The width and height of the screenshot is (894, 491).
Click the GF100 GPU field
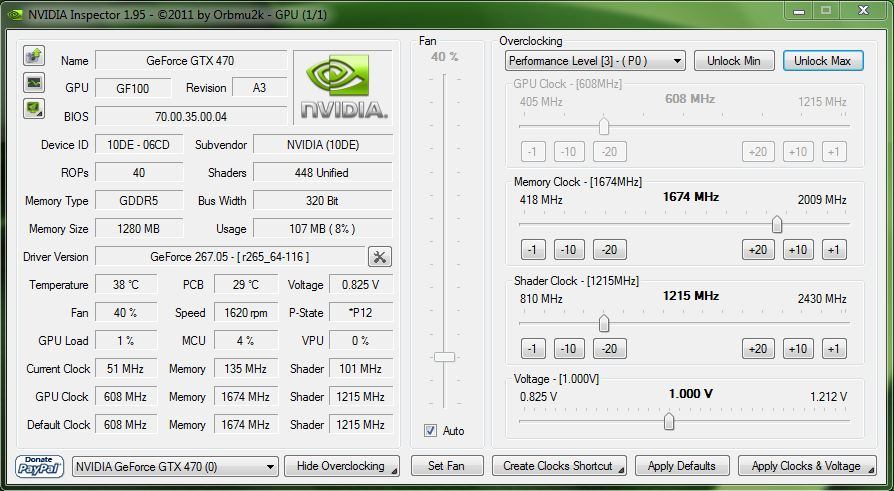(x=132, y=88)
